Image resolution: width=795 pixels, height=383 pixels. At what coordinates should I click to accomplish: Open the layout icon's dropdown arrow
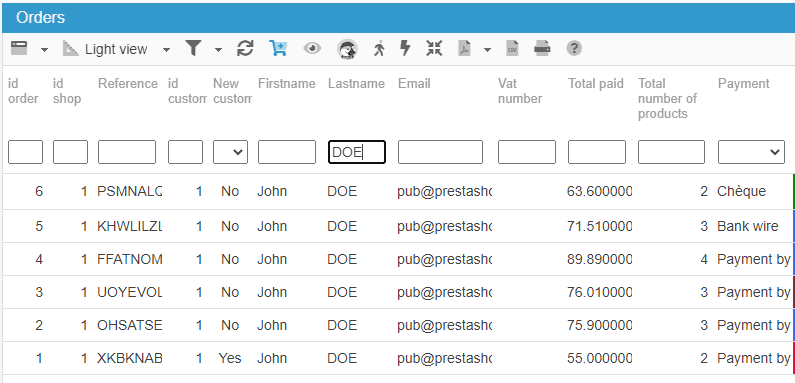click(44, 50)
